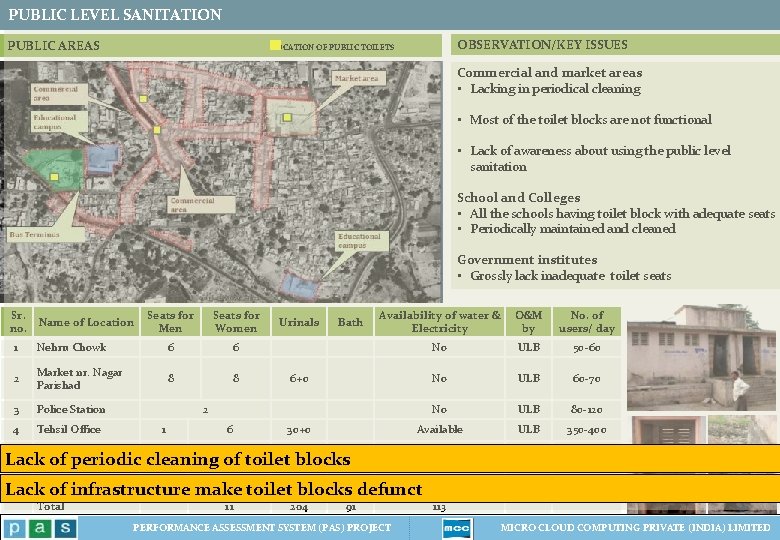The image size is (780, 540).
Task: Click the 'Government institutes' subheading
Action: 527,260
